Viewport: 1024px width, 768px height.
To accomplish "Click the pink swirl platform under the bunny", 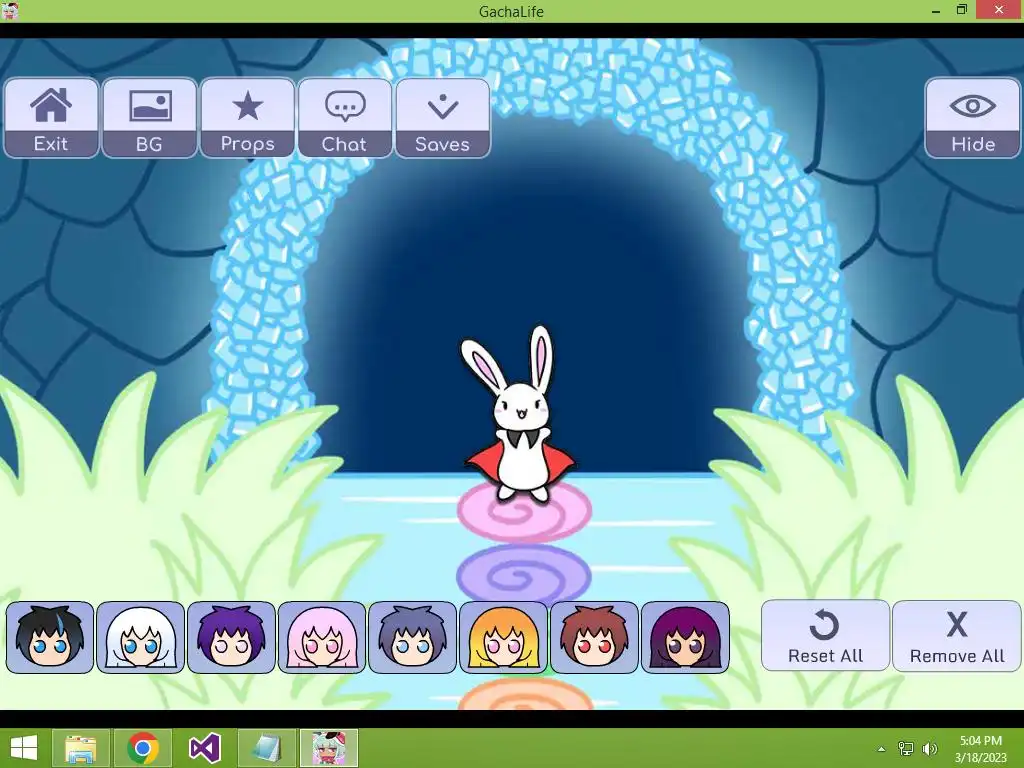I will (x=524, y=513).
